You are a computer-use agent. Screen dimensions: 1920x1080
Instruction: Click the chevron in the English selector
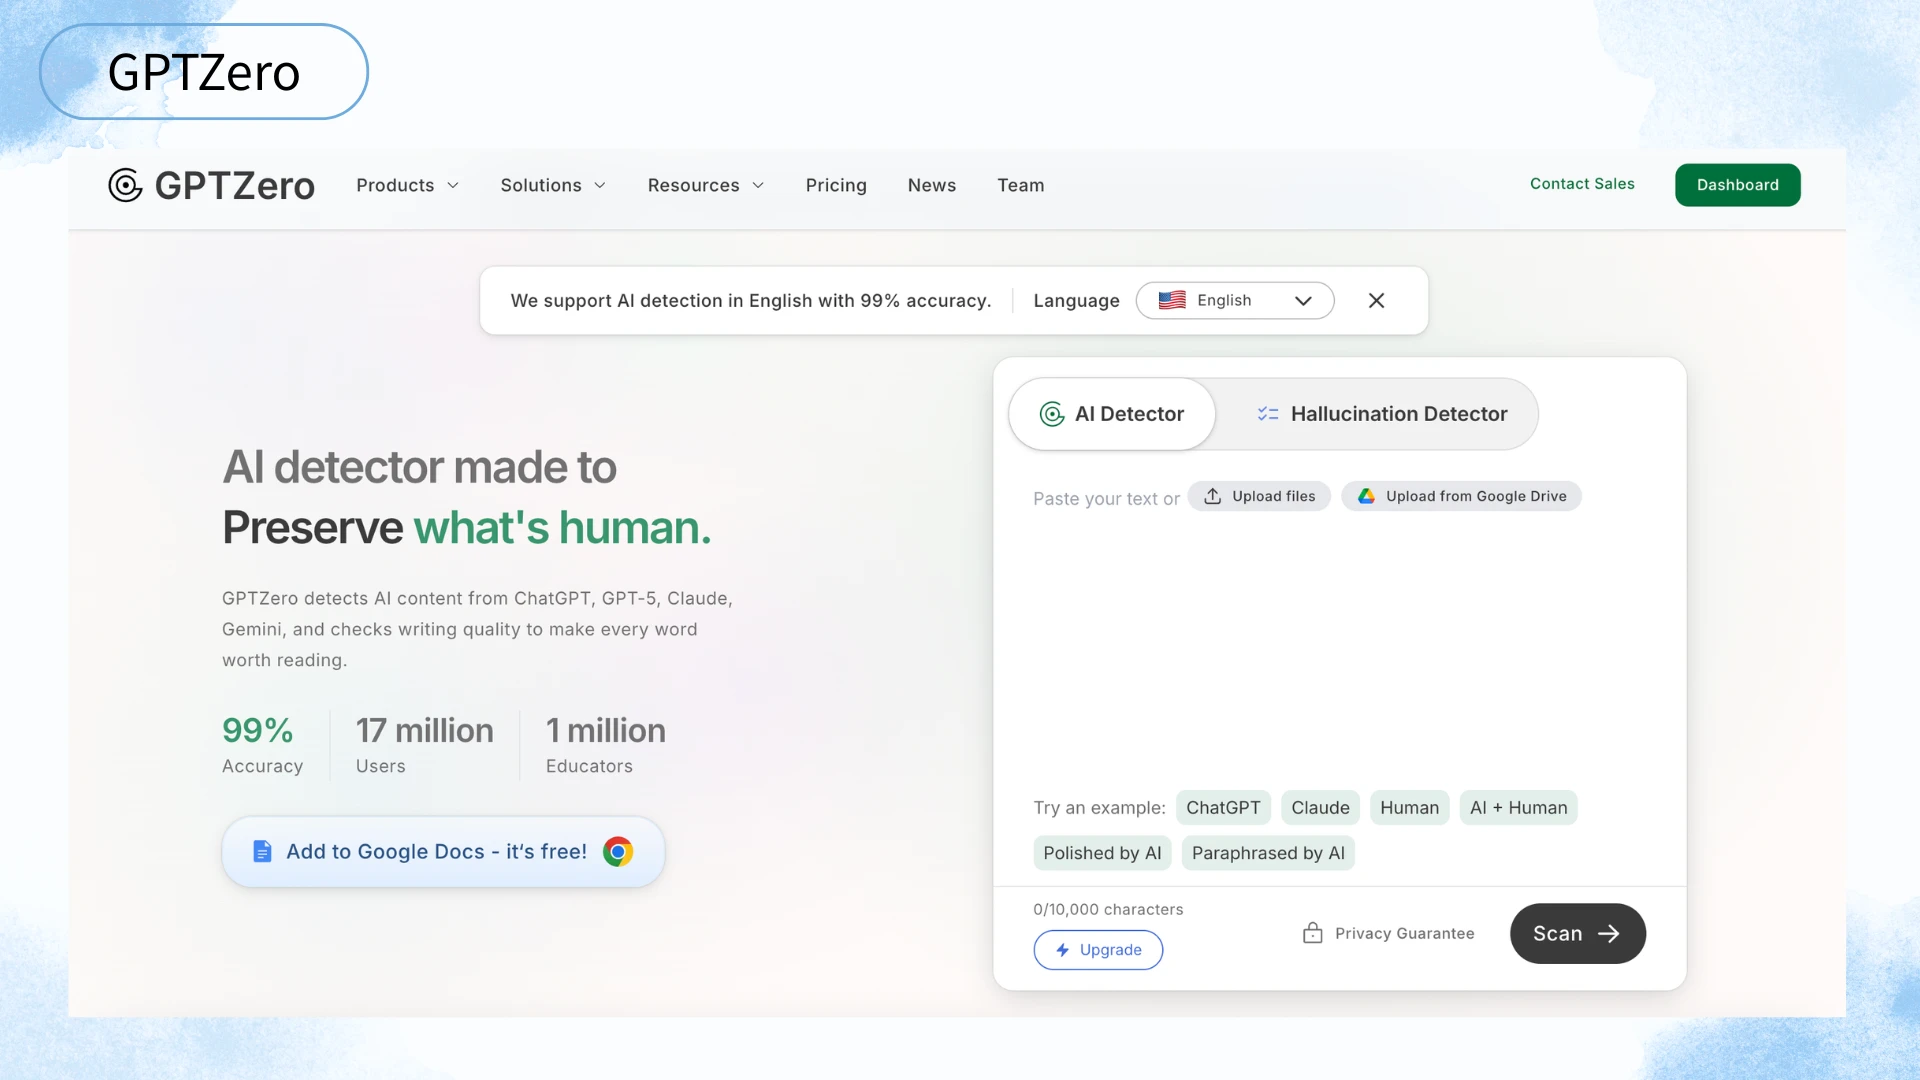point(1303,301)
